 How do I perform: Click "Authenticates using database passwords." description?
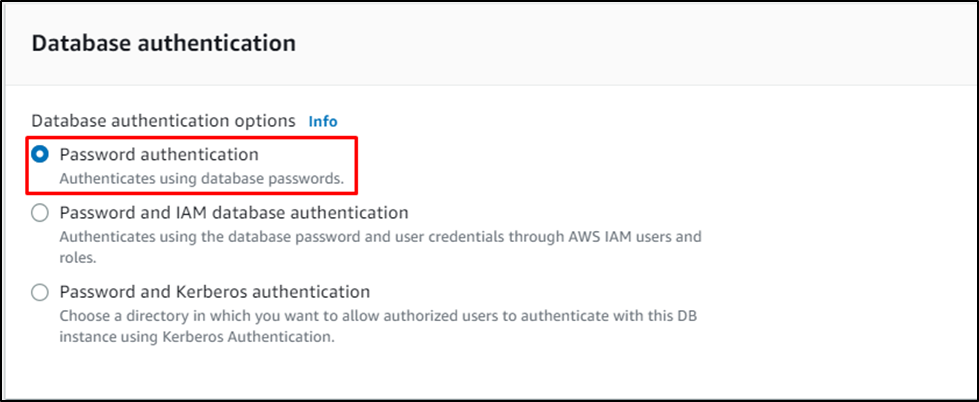(x=201, y=178)
